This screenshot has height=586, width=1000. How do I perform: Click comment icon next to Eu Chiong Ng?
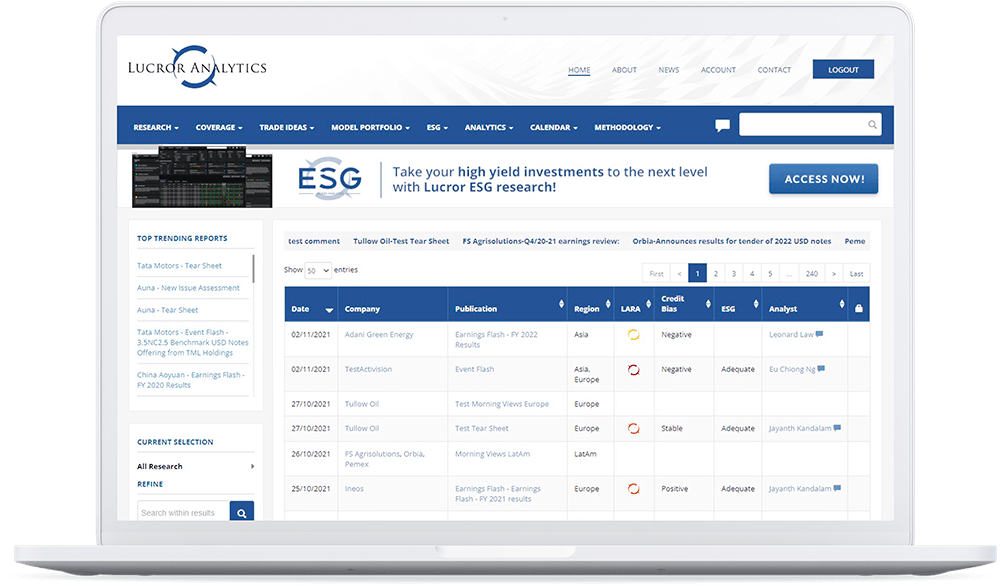[821, 369]
